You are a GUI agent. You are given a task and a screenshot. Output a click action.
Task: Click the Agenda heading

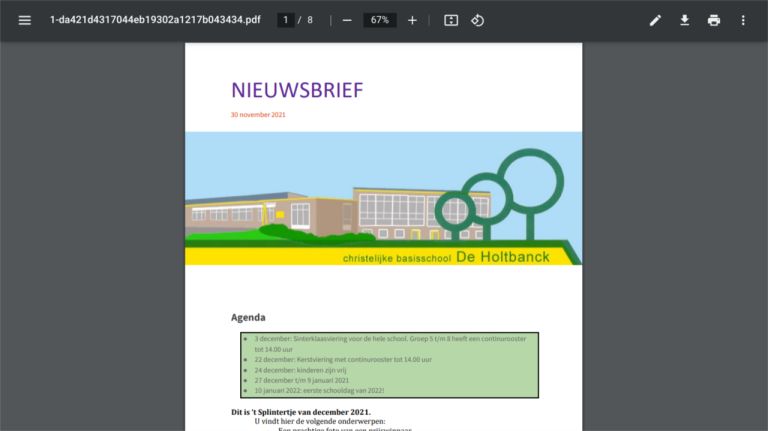[x=248, y=317]
